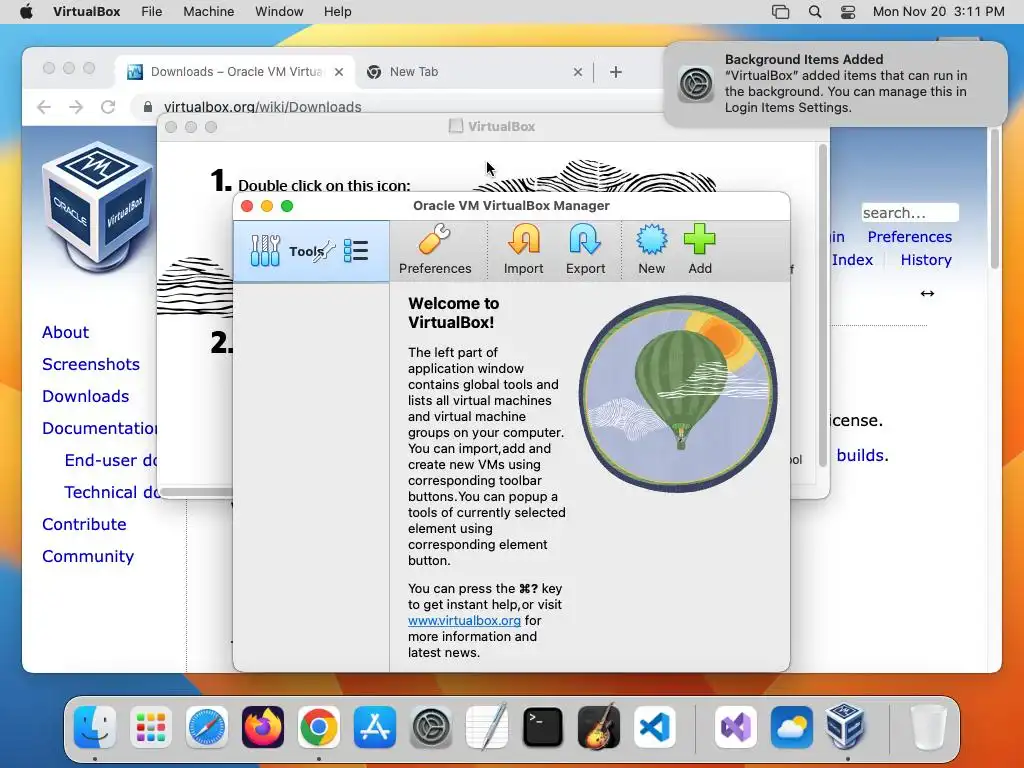The height and width of the screenshot is (768, 1024).
Task: Open the Apple menu
Action: tap(26, 12)
